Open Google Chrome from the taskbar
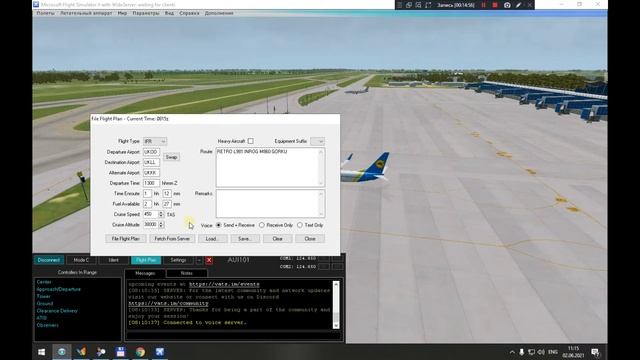The width and height of the screenshot is (640, 360). point(140,352)
